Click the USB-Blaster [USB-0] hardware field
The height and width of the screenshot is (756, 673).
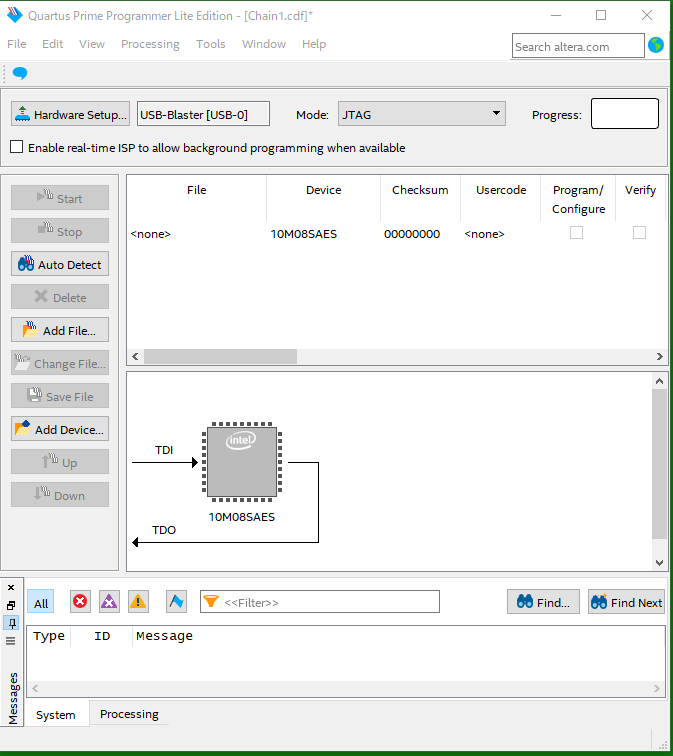(203, 114)
